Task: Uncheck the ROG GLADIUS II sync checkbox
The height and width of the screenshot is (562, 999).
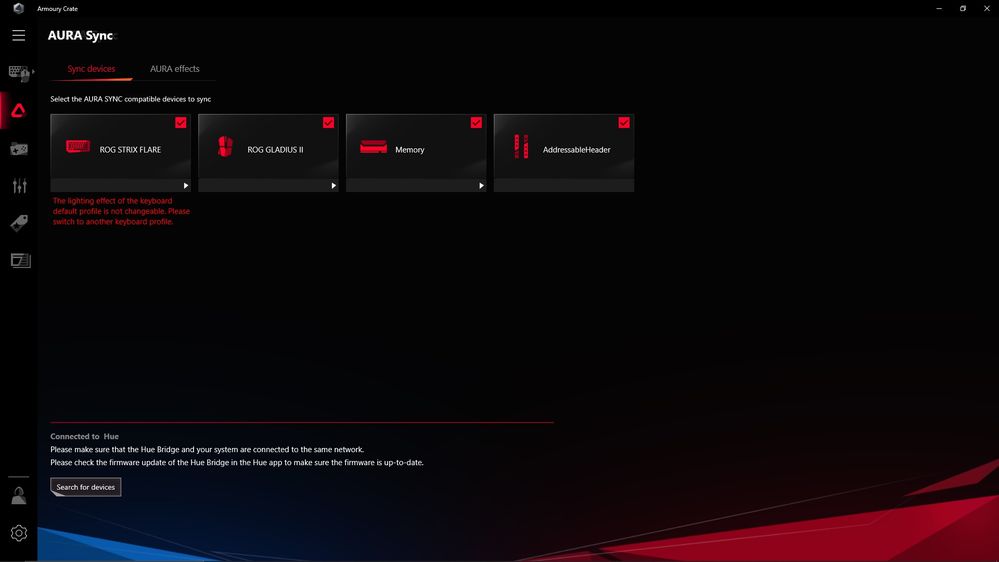Action: click(x=329, y=122)
